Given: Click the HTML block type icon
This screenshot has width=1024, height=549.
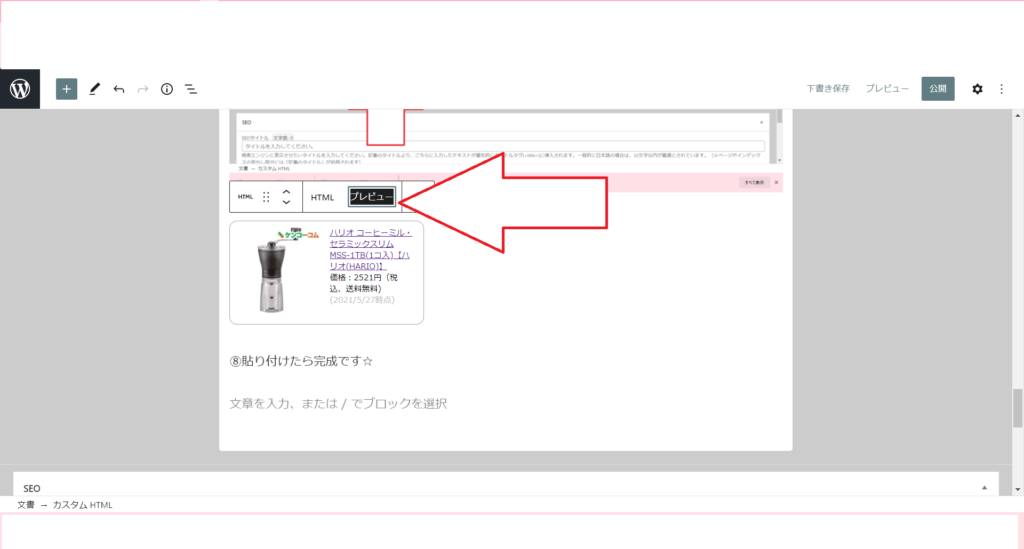Looking at the screenshot, I should click(x=245, y=196).
